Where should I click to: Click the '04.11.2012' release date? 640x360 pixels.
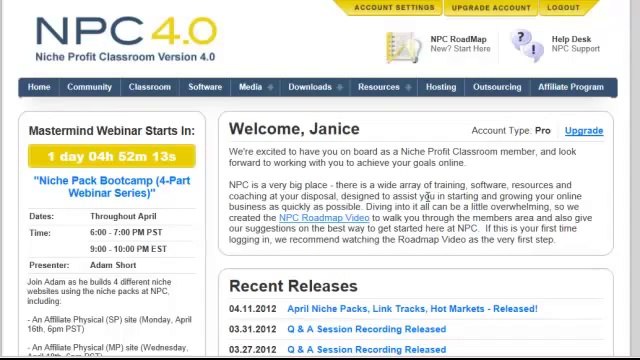(x=253, y=309)
